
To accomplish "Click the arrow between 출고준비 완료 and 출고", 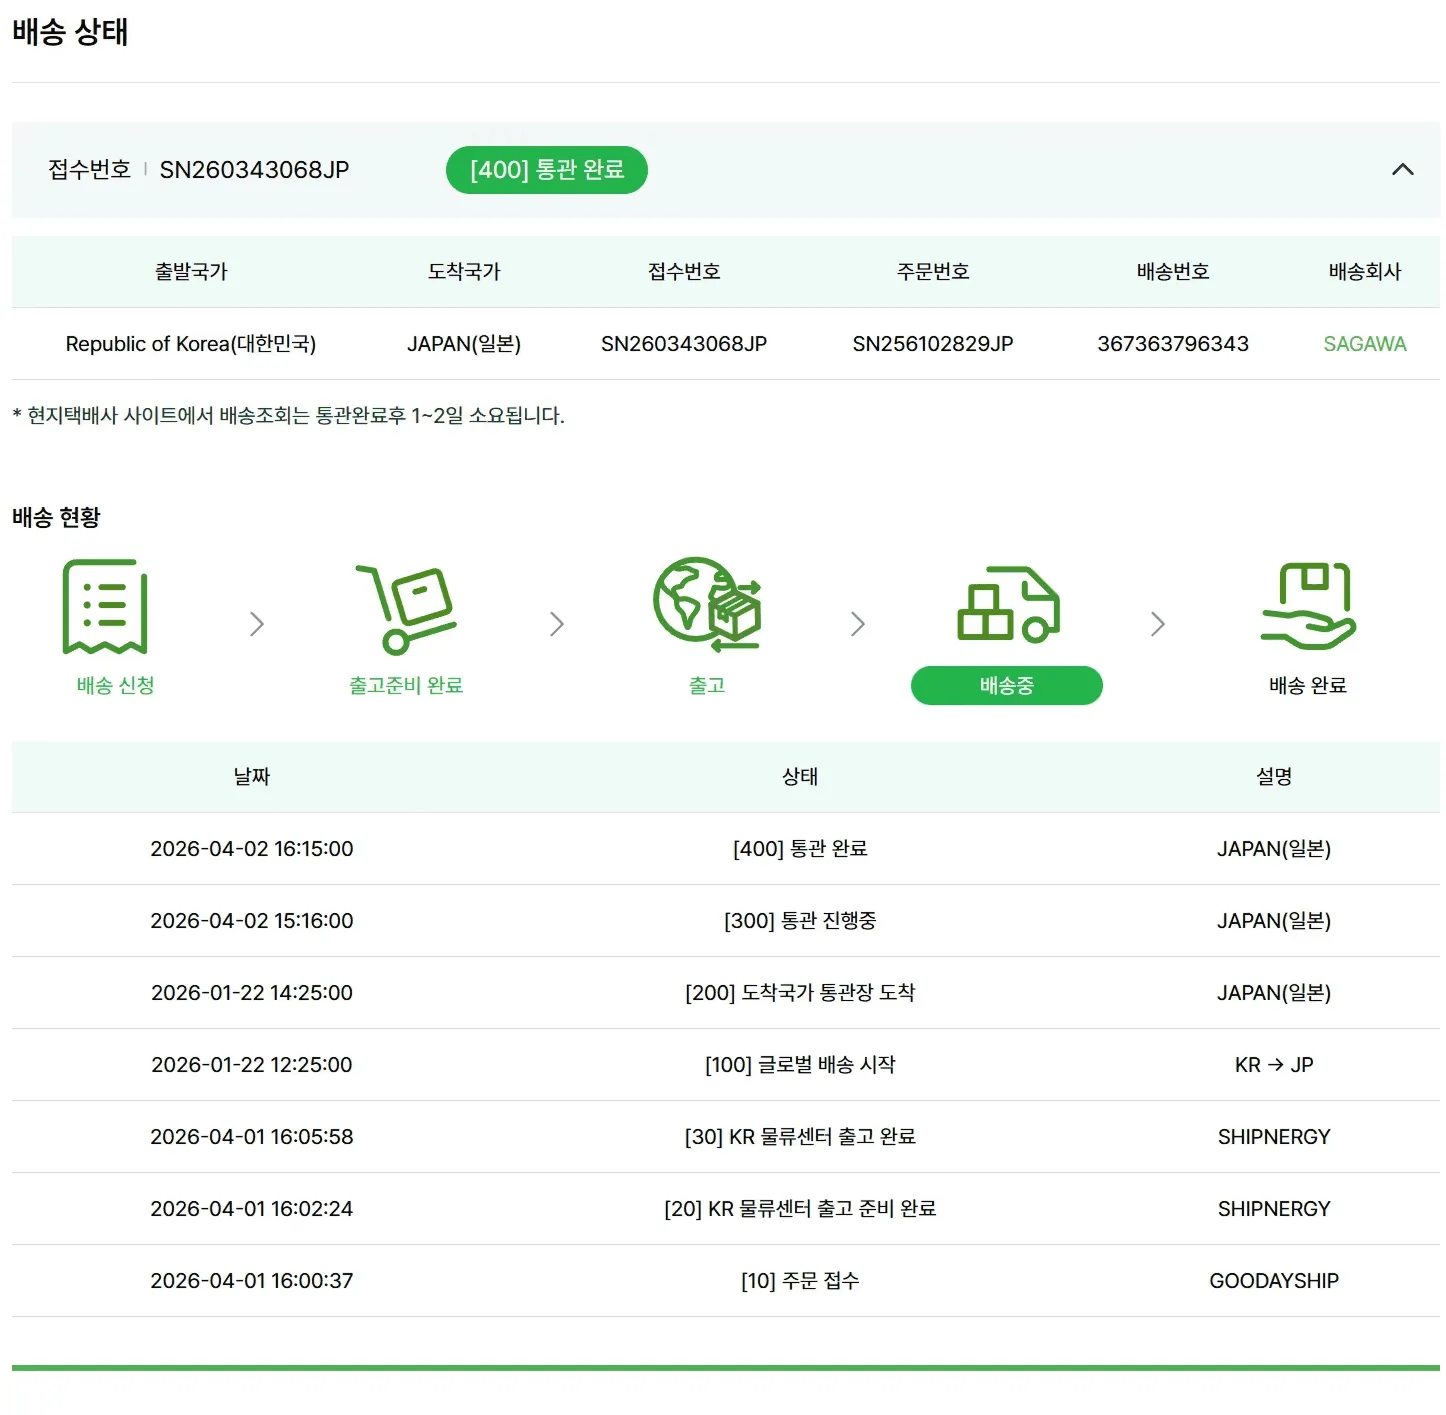I will pos(557,624).
